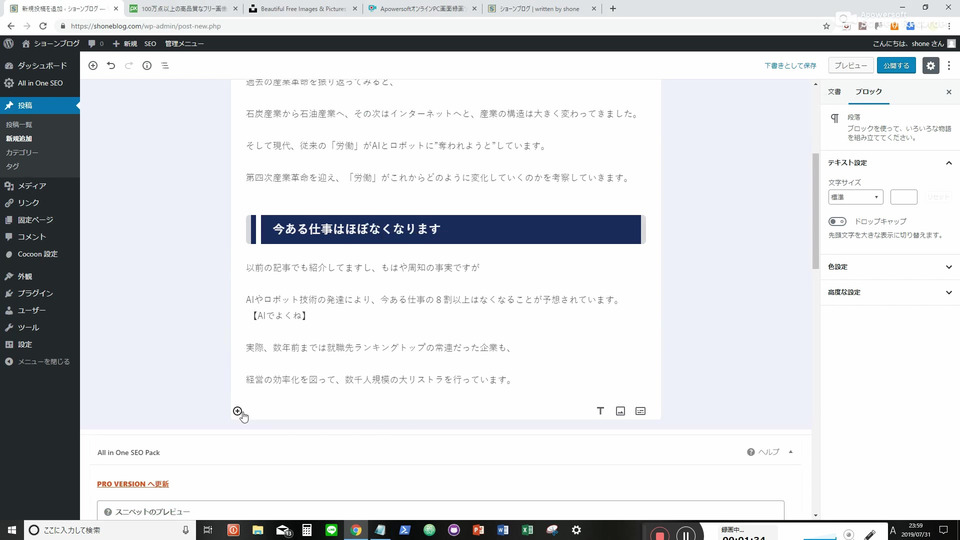Click the taskbar search box
Screen dimensions: 960x540
(110, 530)
